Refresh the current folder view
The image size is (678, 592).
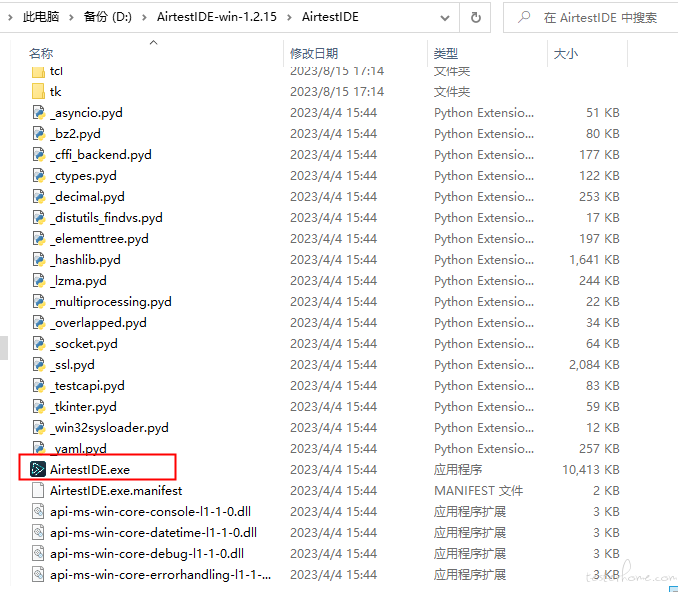[475, 17]
